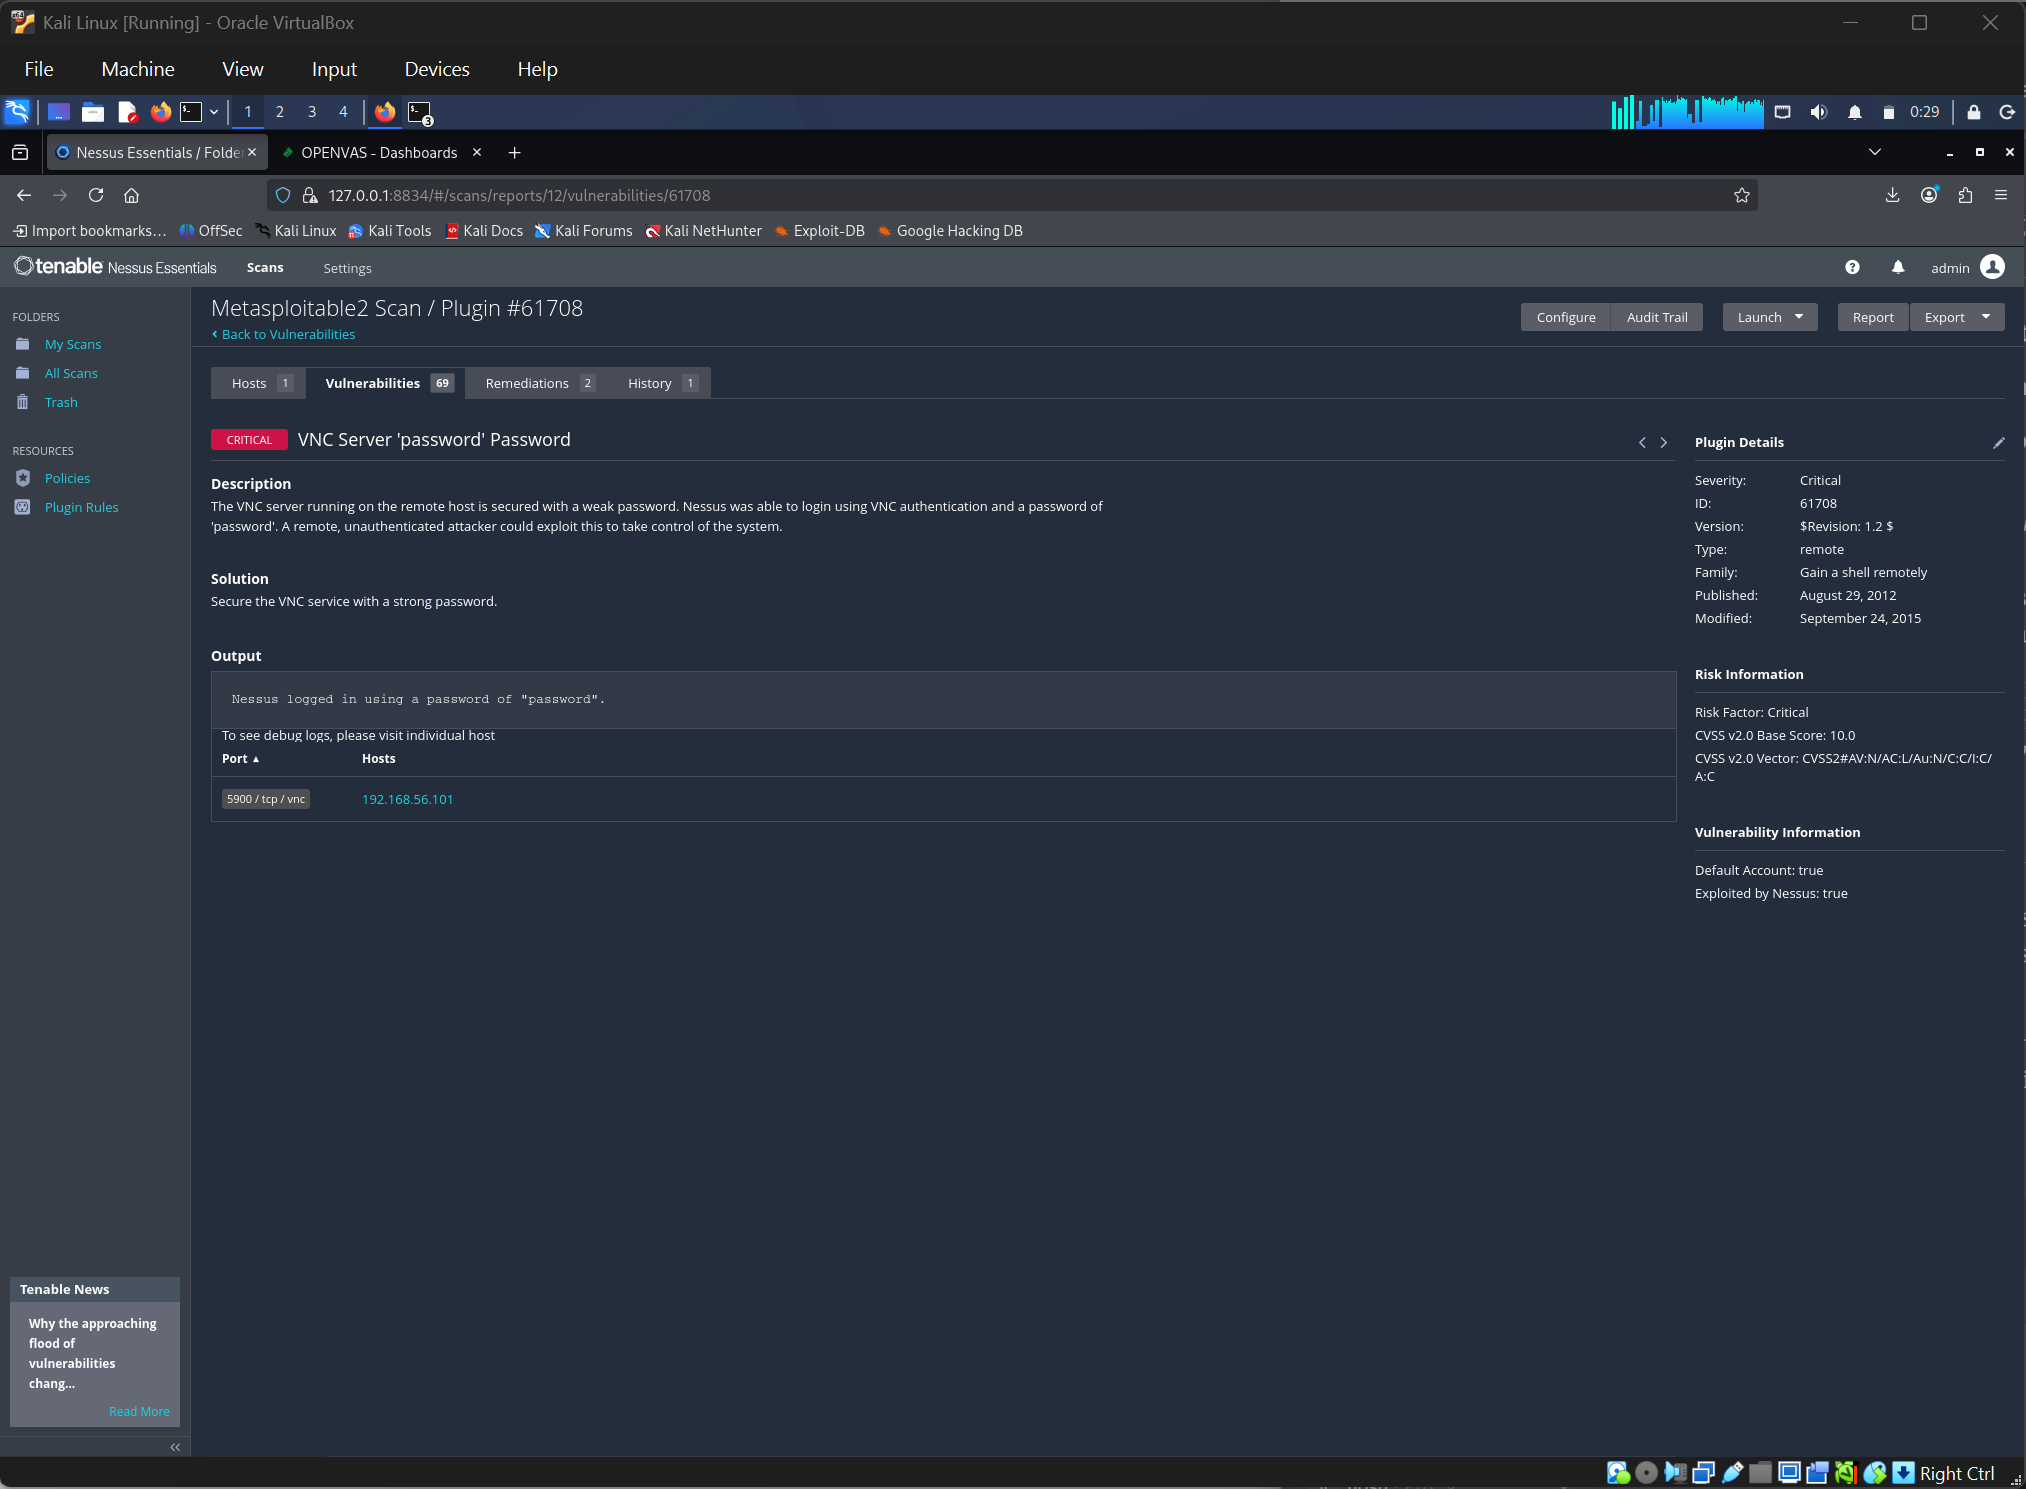Click the admin user avatar icon

pos(1992,267)
